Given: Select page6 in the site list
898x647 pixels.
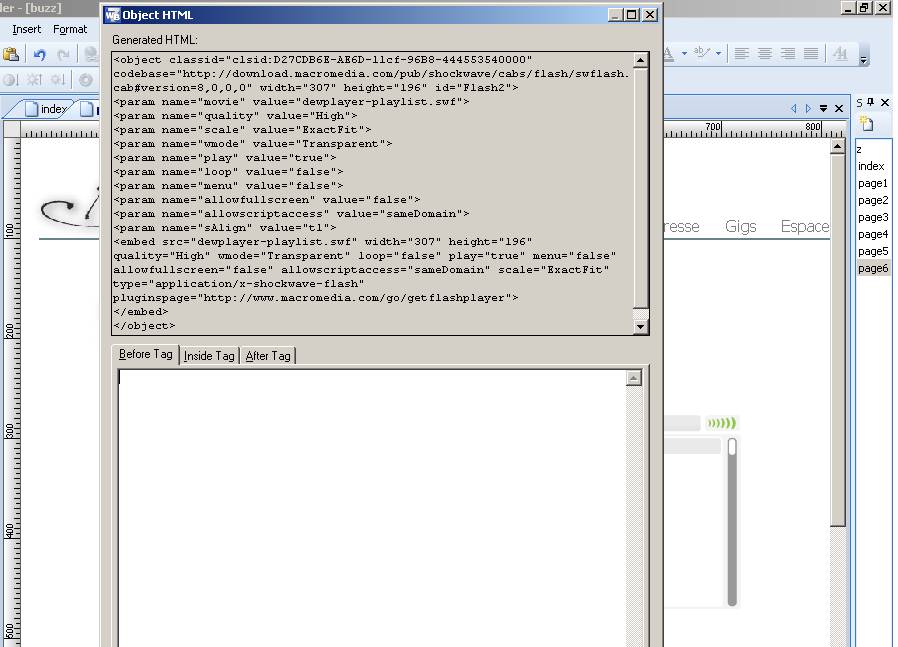Looking at the screenshot, I should tap(873, 268).
